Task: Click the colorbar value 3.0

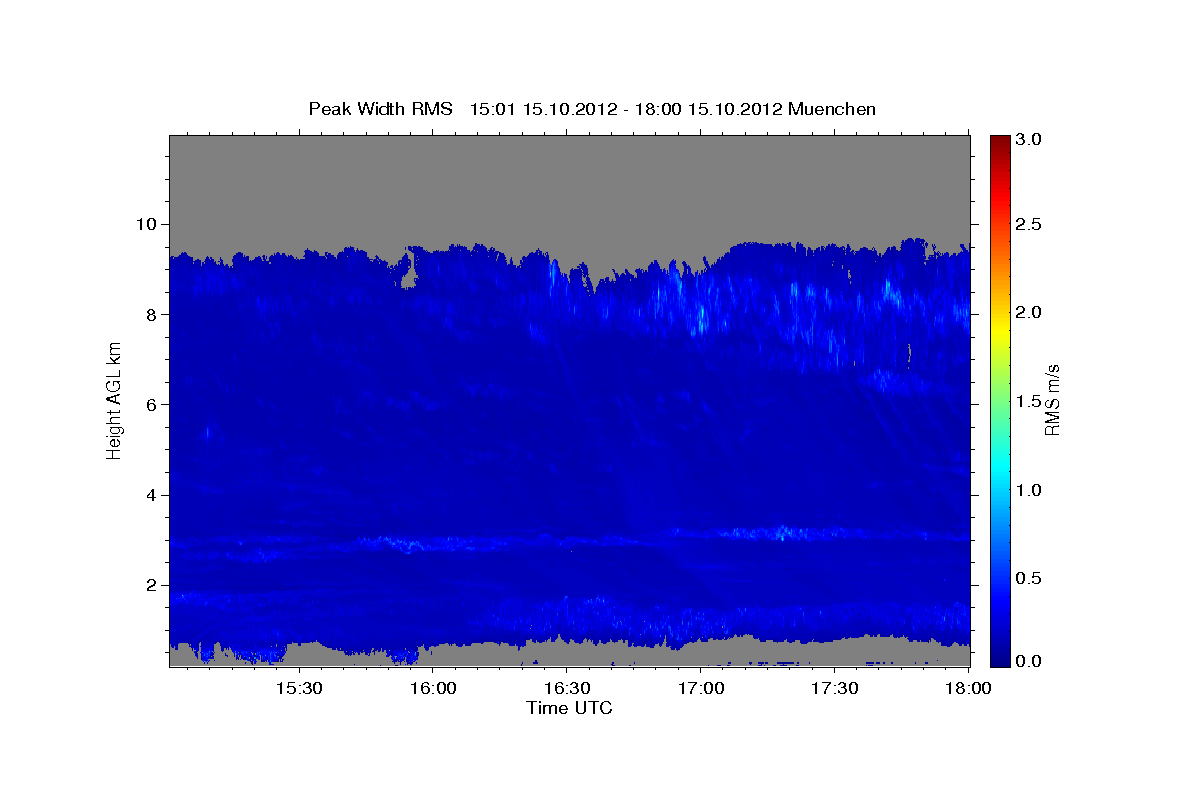Action: click(1030, 139)
